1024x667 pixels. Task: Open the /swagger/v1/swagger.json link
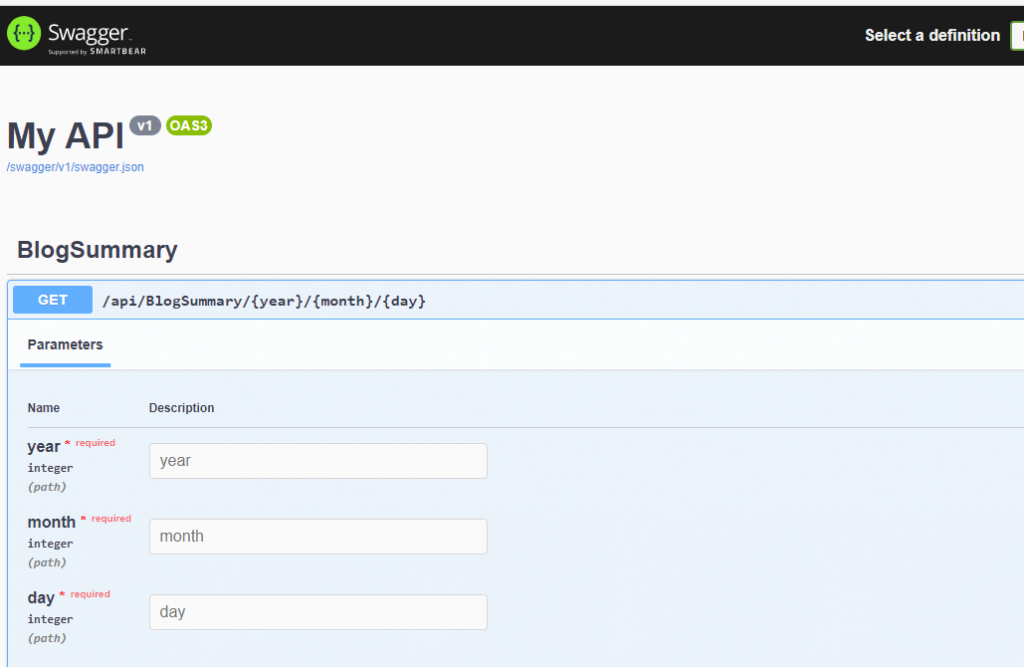tap(75, 167)
